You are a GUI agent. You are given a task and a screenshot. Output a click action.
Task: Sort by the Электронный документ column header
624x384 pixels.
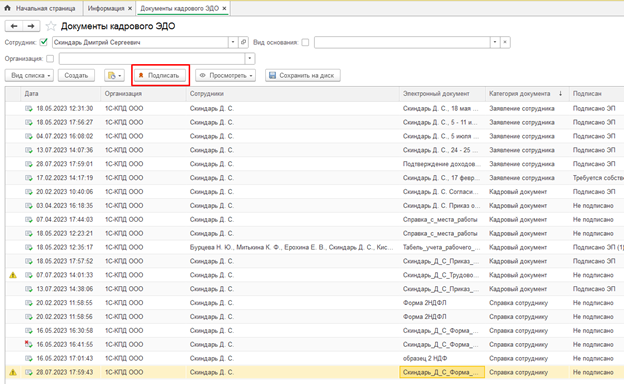442,94
